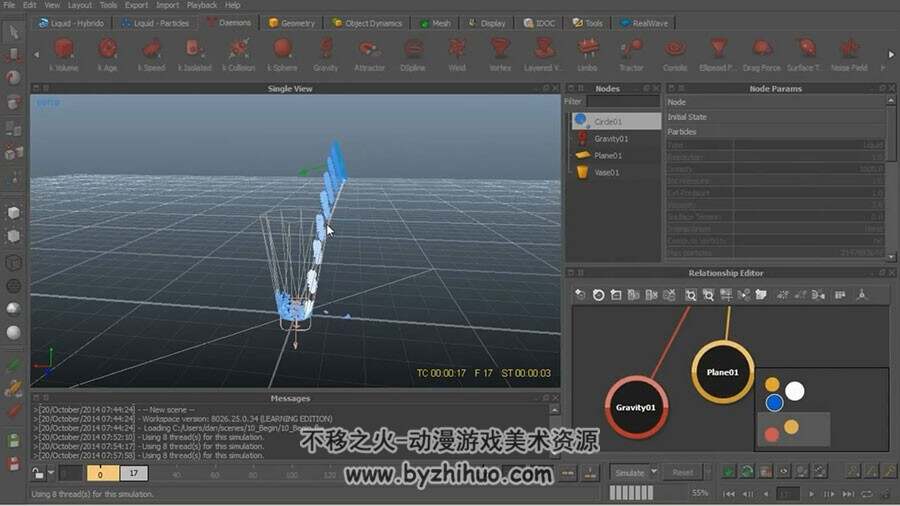
Task: Switch to the Liquid - Particles tab
Action: 155,23
